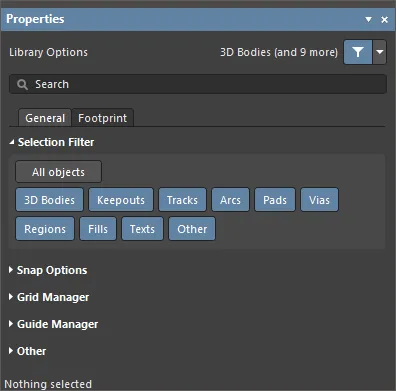The width and height of the screenshot is (396, 391).
Task: Click the magnifier icon in Search
Action: point(22,84)
